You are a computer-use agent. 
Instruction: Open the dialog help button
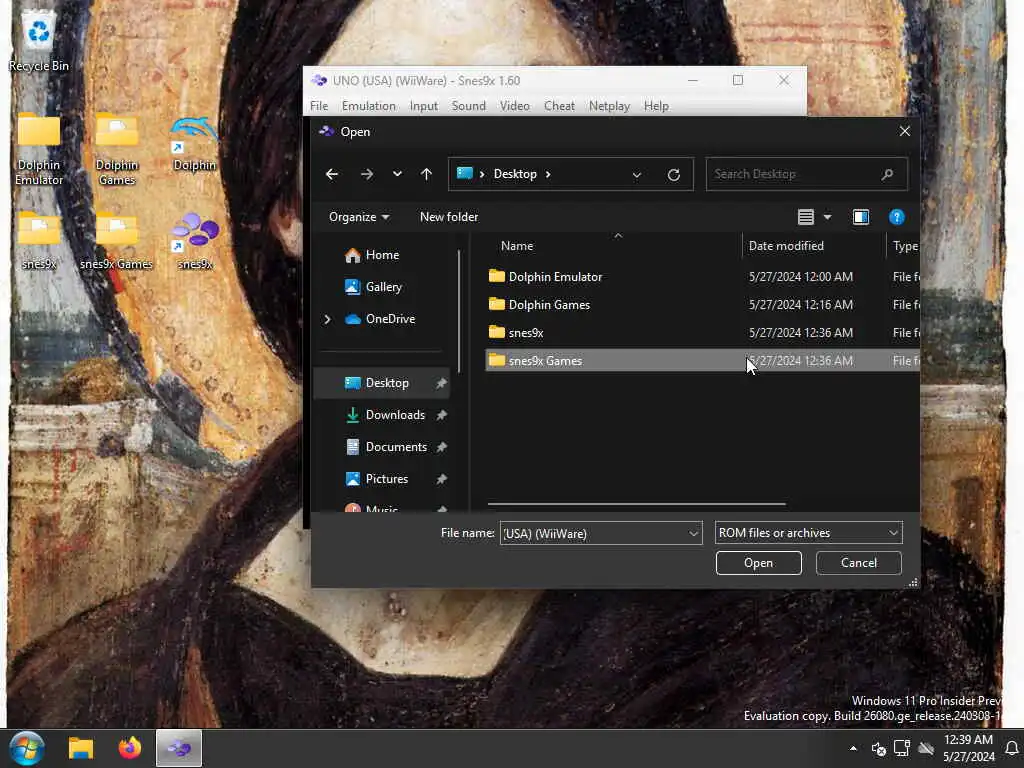(897, 217)
